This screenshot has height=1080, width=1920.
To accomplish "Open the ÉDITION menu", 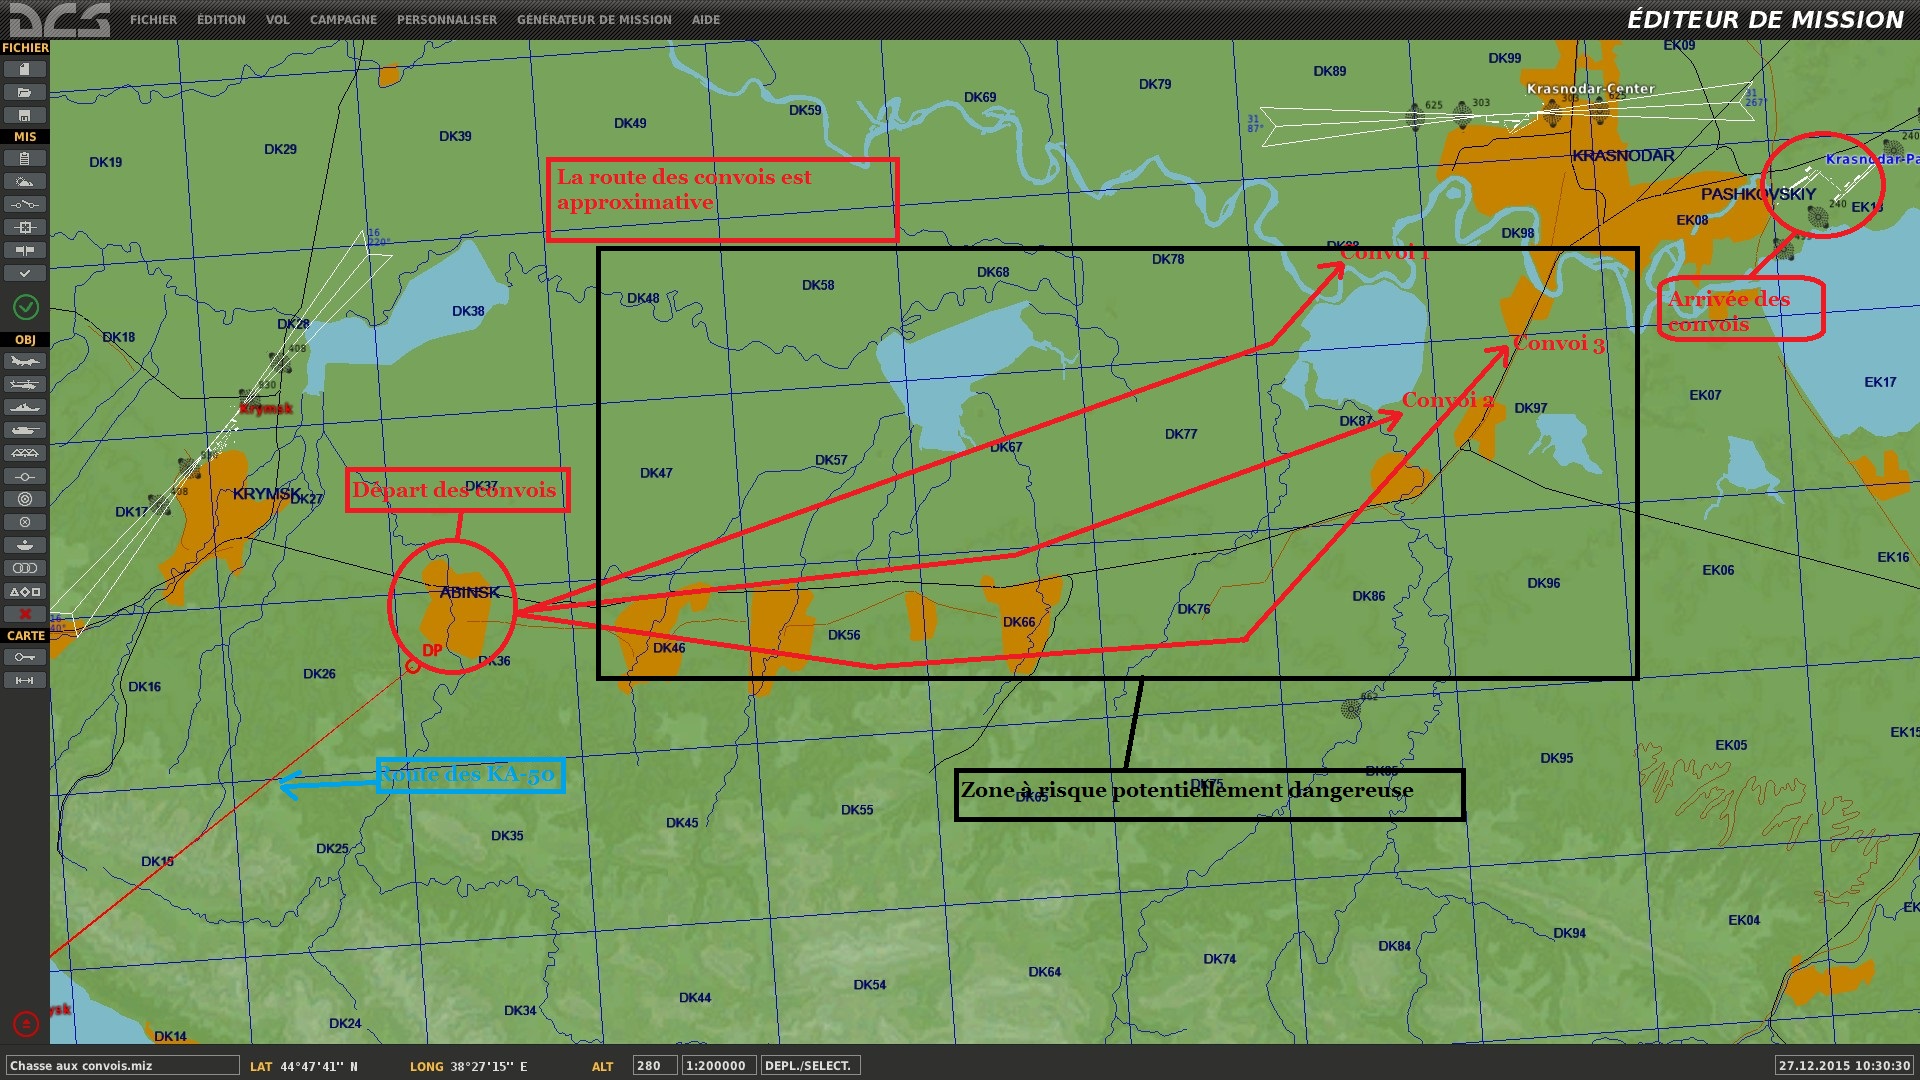I will [x=221, y=20].
